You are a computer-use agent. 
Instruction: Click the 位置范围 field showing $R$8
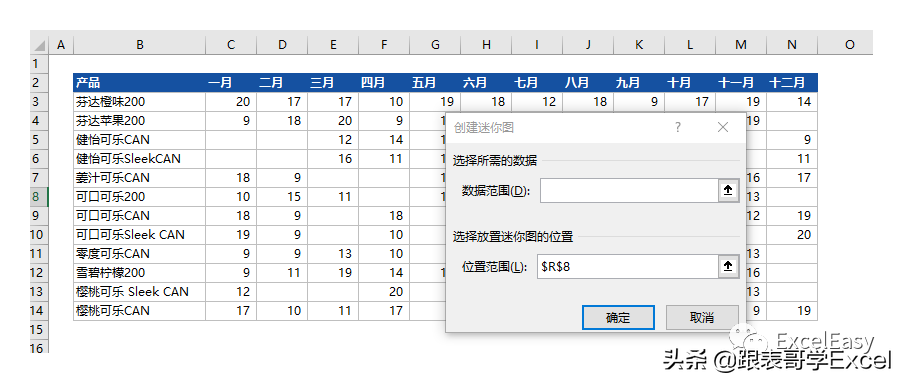pyautogui.click(x=628, y=267)
